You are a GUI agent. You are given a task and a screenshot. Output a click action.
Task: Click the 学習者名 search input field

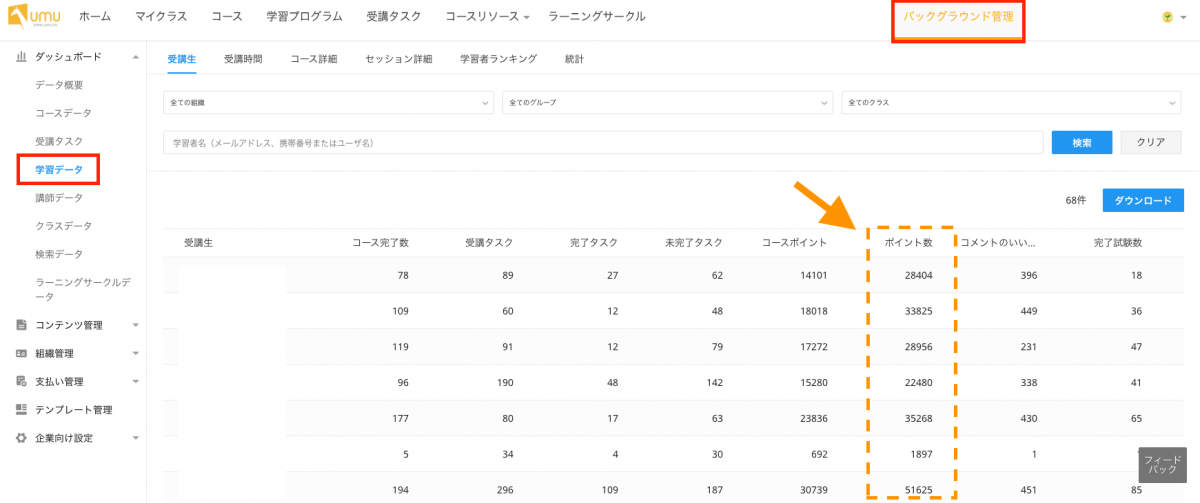click(600, 143)
